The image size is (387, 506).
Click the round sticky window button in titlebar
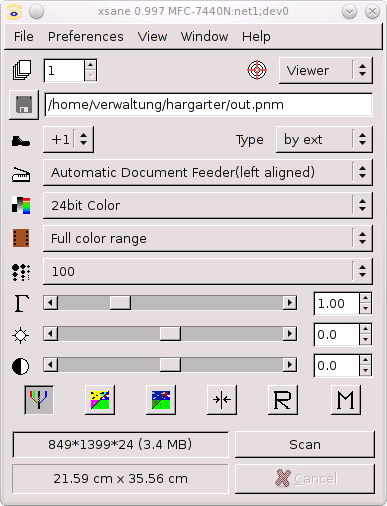pos(36,12)
